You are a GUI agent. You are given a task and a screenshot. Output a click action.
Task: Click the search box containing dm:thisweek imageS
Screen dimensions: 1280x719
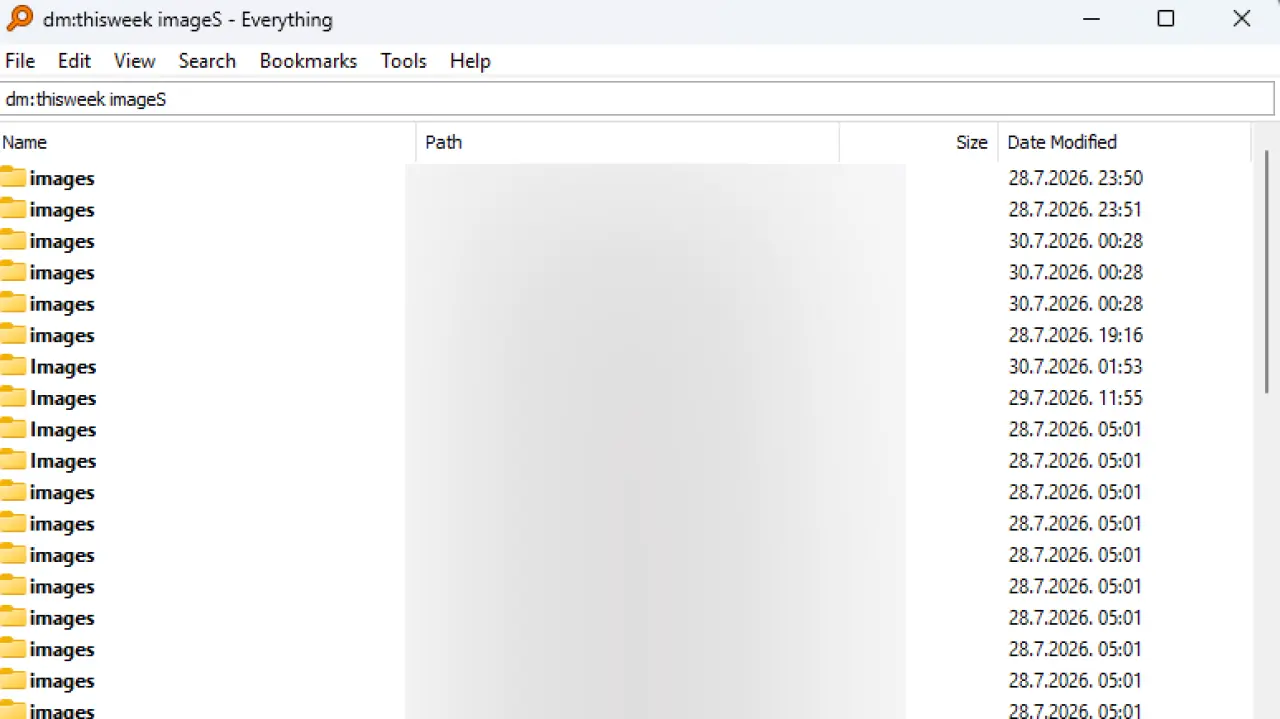[x=637, y=99]
